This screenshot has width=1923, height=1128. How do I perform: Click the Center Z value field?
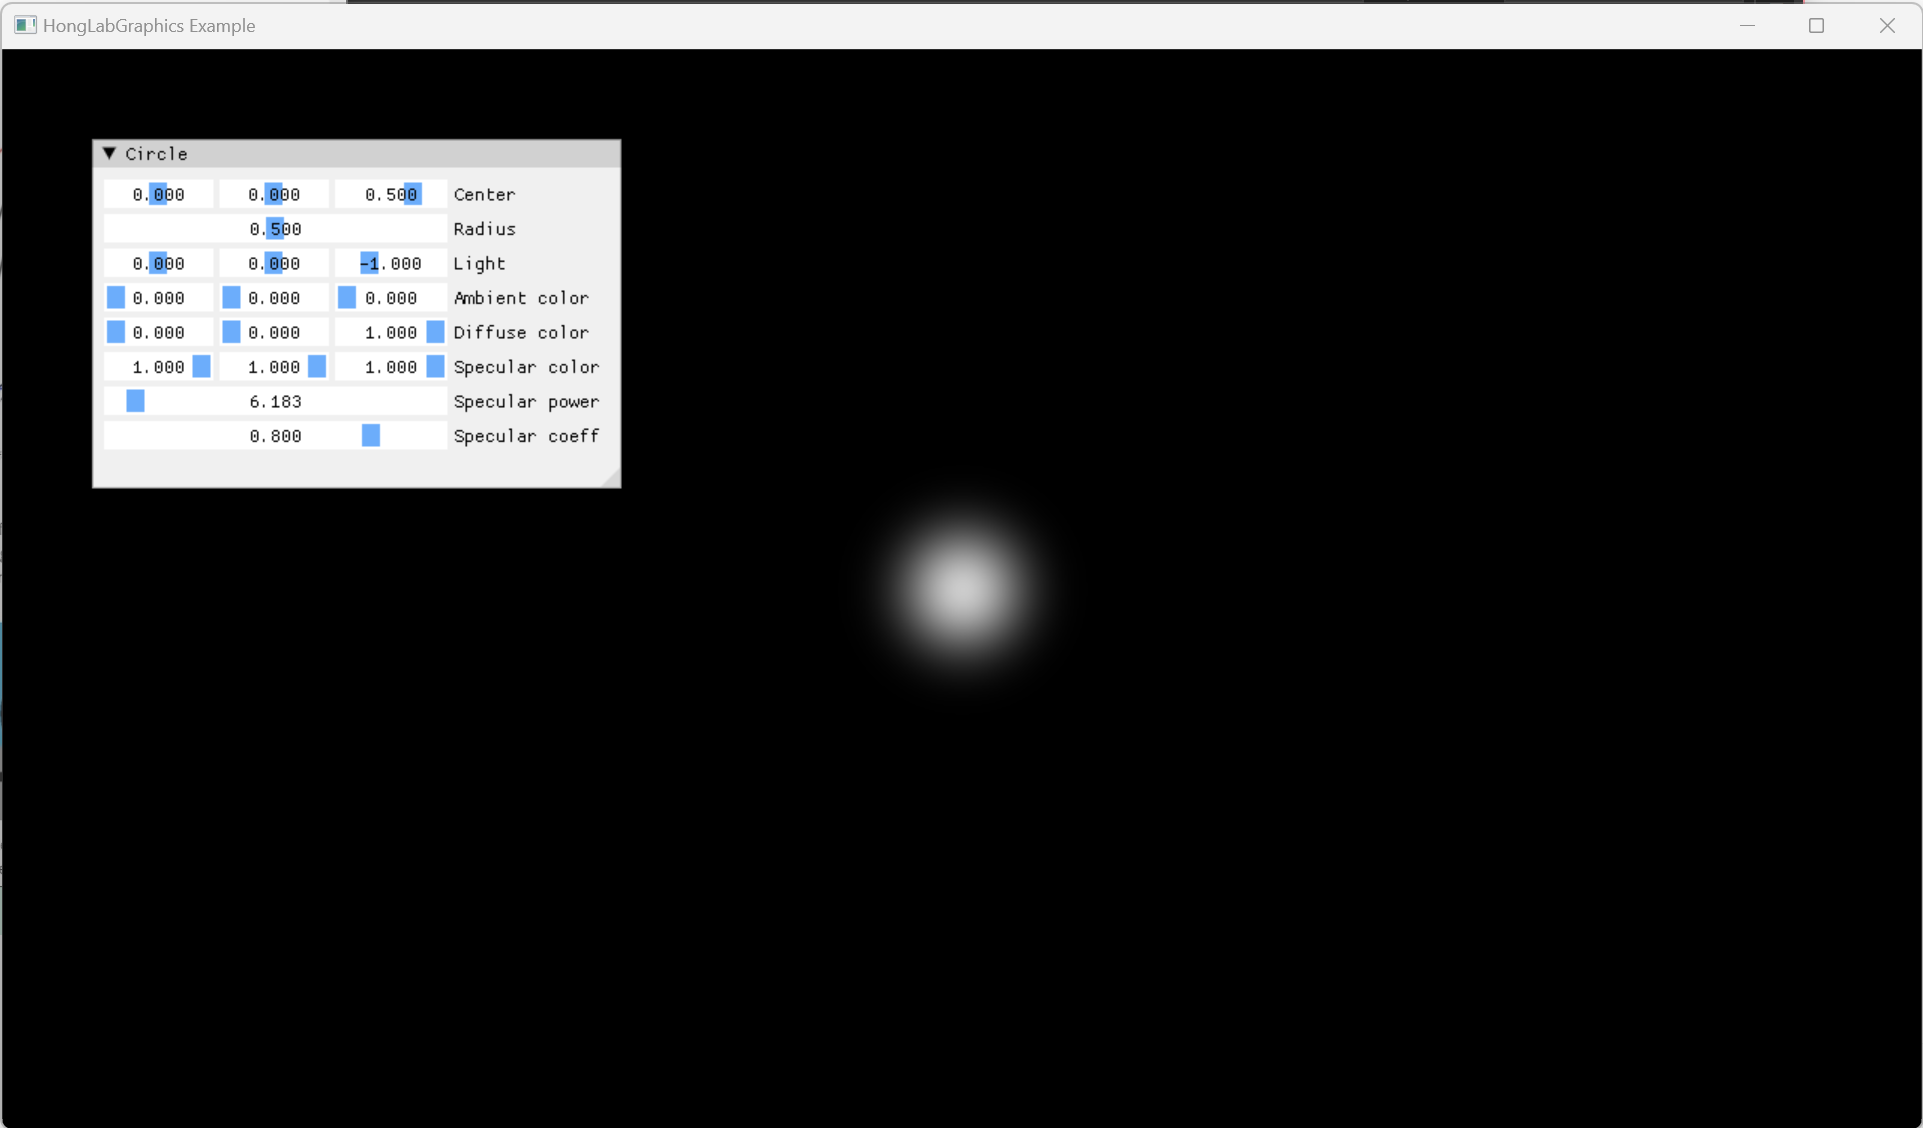[391, 194]
